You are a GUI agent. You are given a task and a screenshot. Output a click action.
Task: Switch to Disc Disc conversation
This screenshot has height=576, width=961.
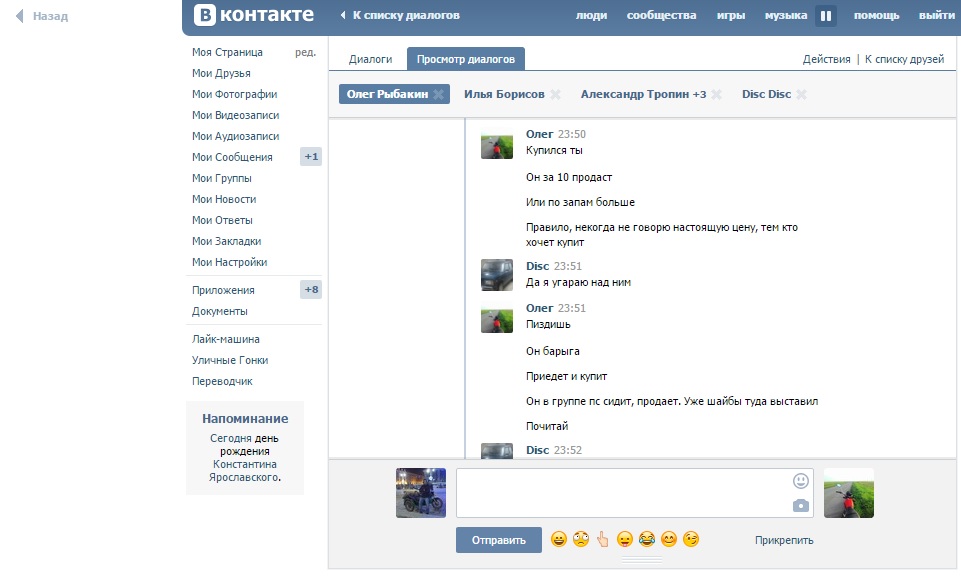point(766,94)
